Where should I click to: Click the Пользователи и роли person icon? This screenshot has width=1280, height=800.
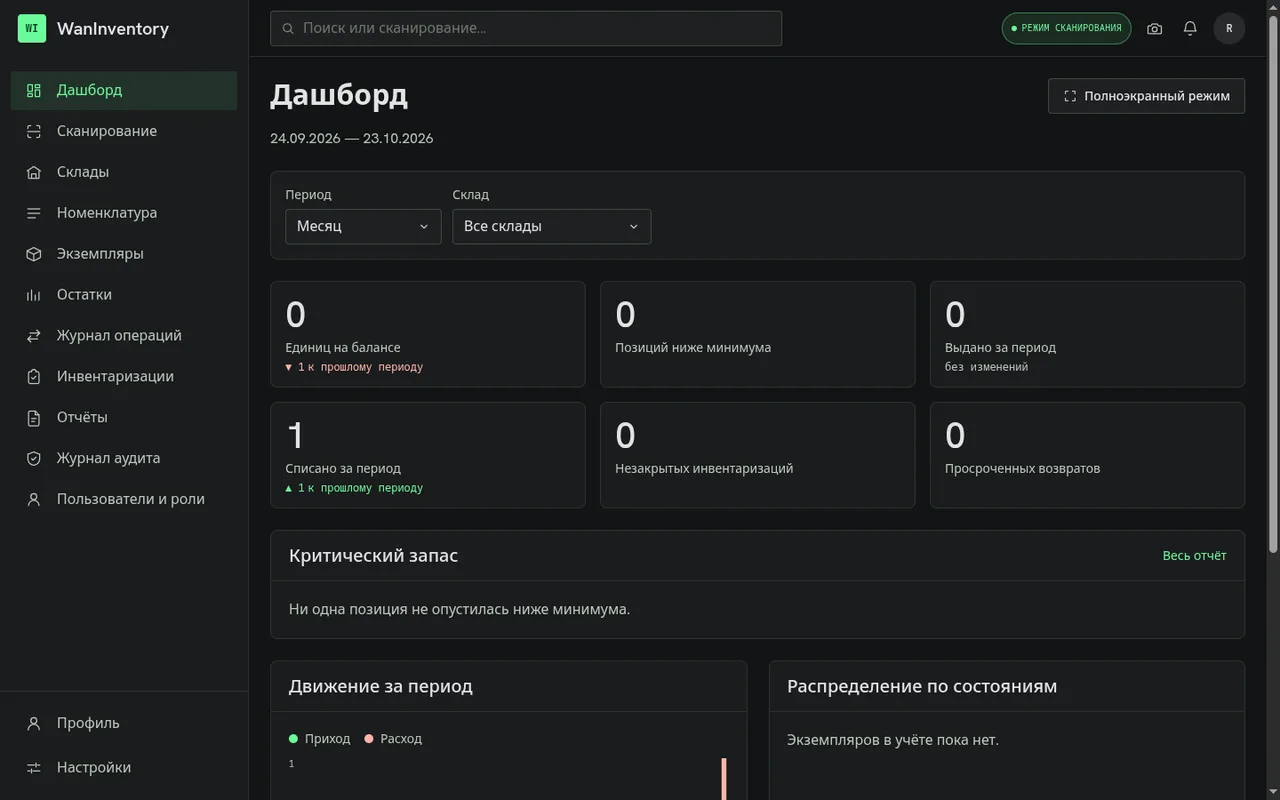pos(34,499)
